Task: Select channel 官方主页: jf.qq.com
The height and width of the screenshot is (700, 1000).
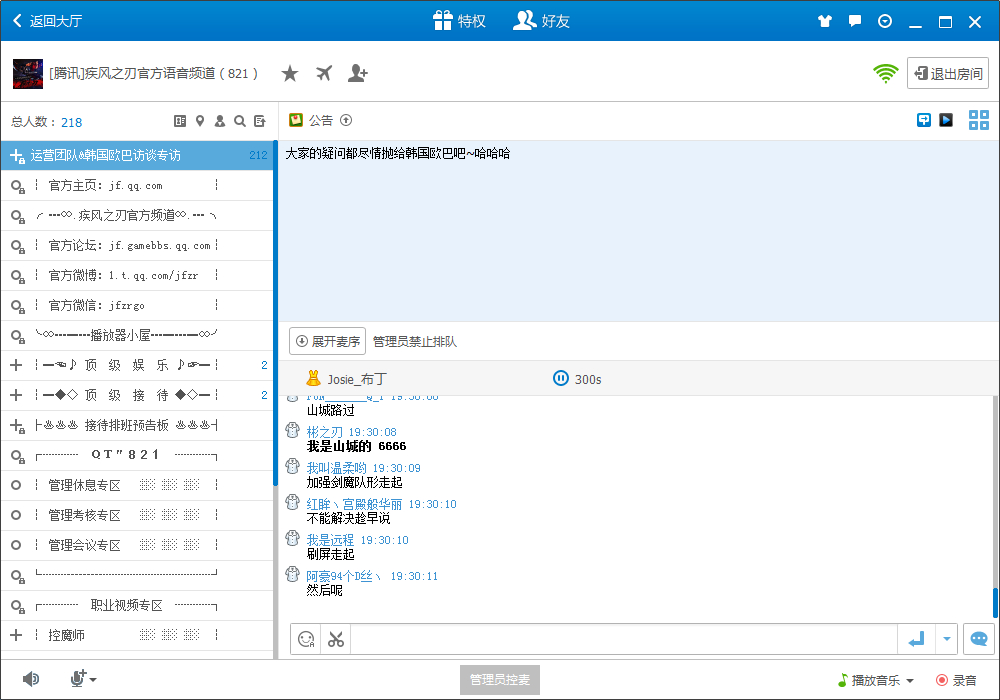Action: pos(136,186)
